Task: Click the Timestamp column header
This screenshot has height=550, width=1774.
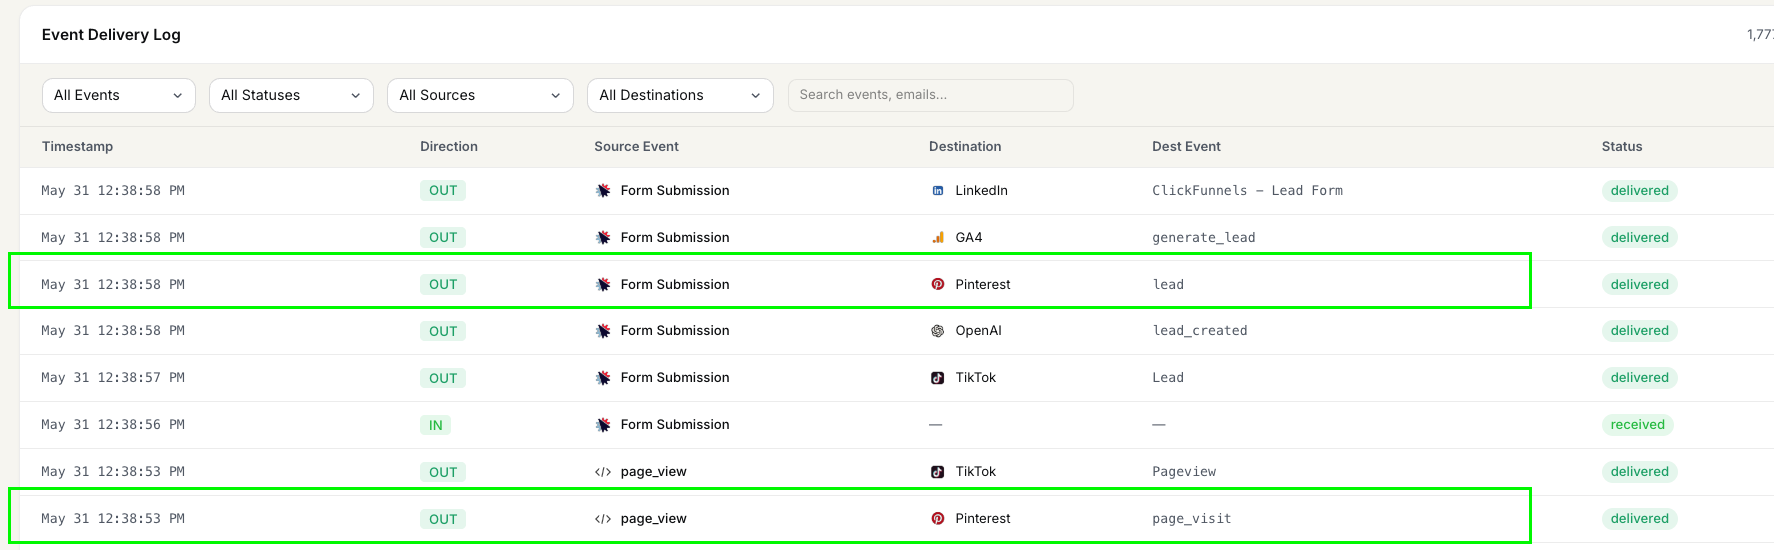Action: coord(77,146)
